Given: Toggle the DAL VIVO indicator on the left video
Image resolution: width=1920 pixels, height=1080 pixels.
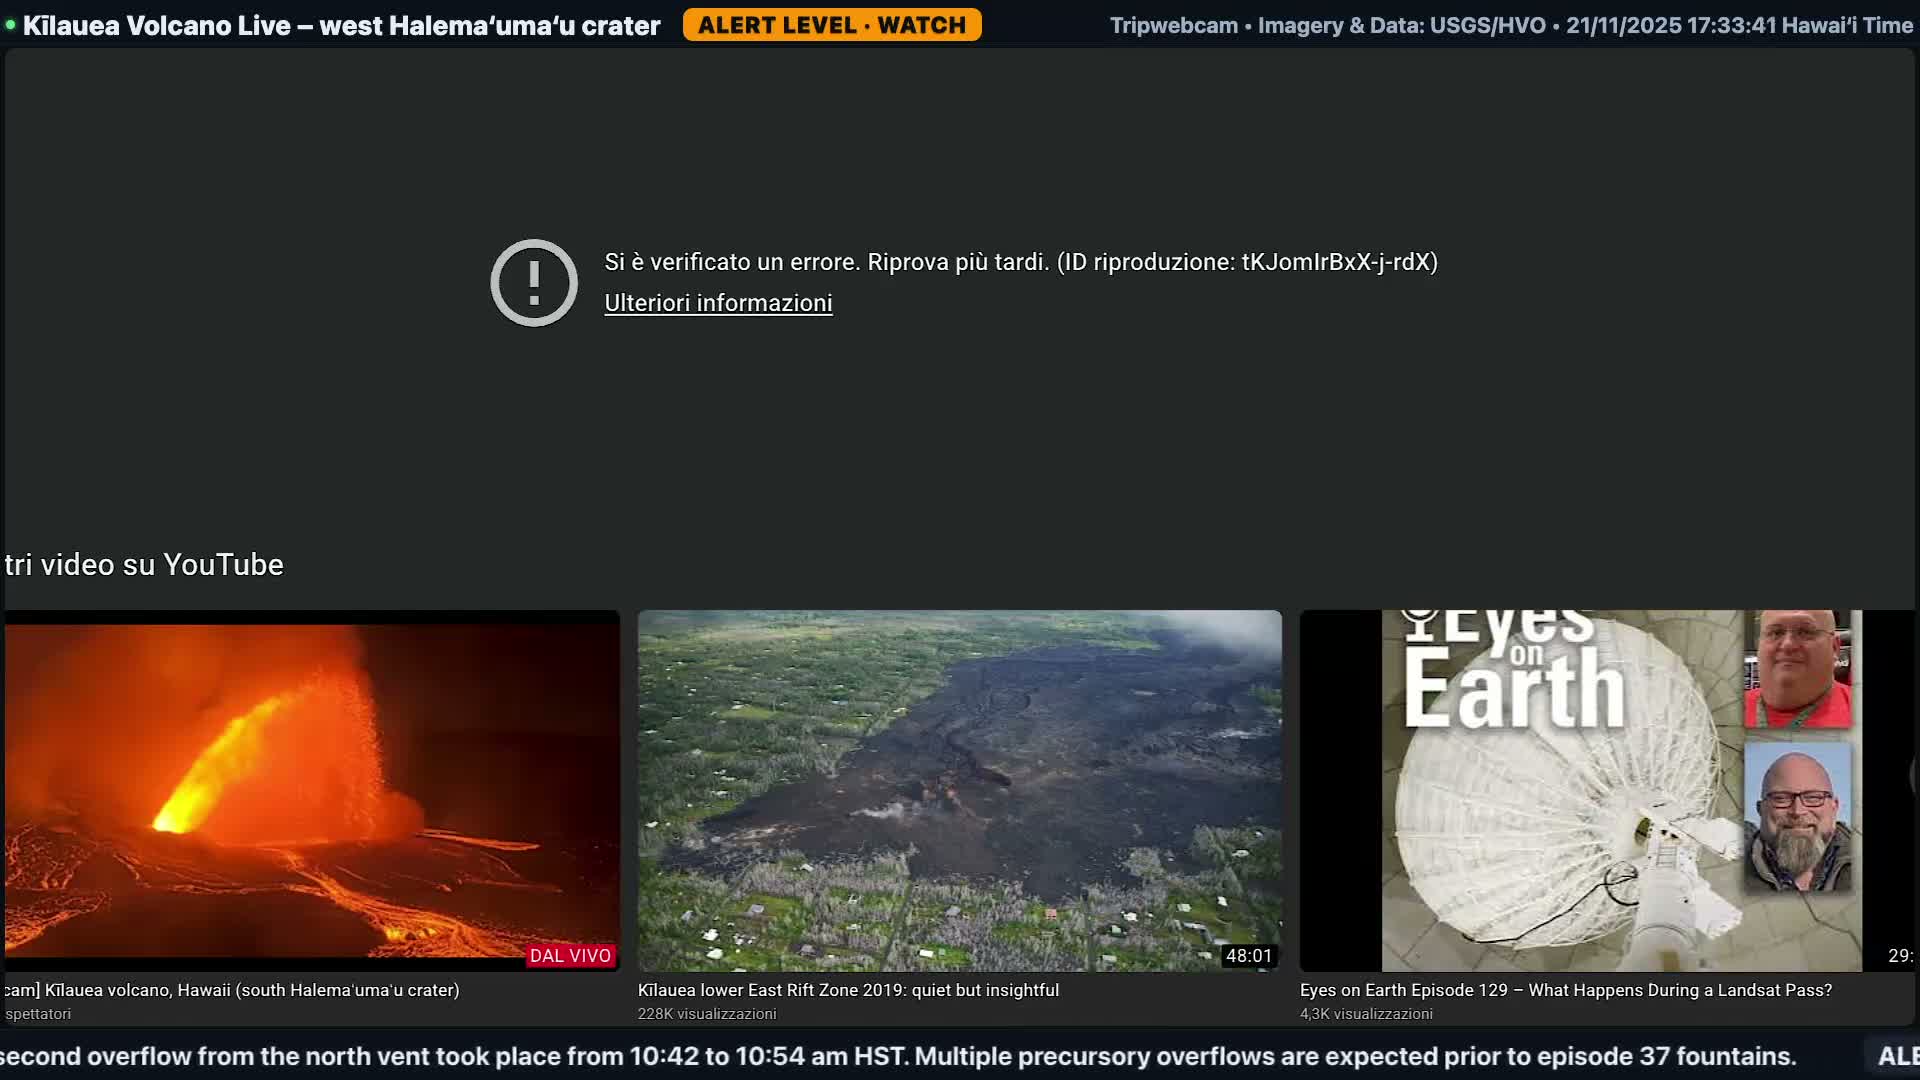Looking at the screenshot, I should (570, 955).
